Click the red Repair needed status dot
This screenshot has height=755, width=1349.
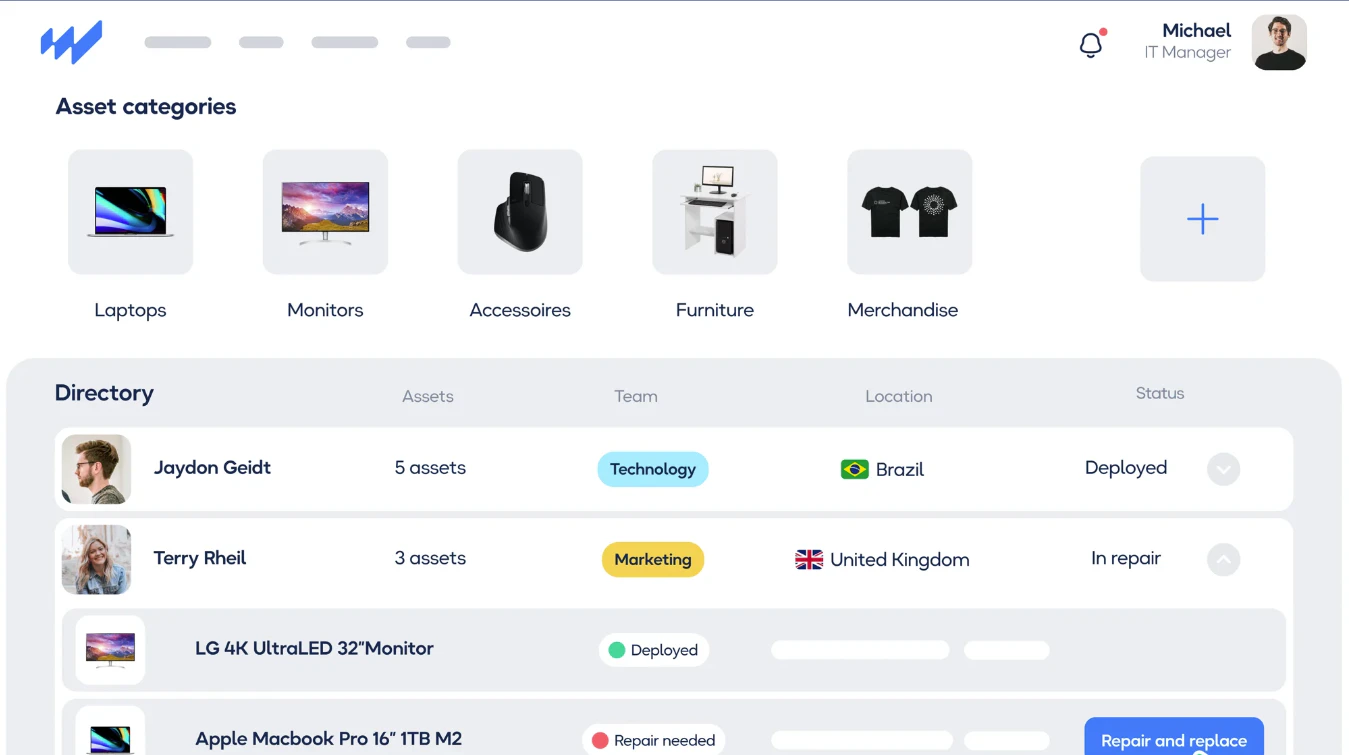coord(600,740)
